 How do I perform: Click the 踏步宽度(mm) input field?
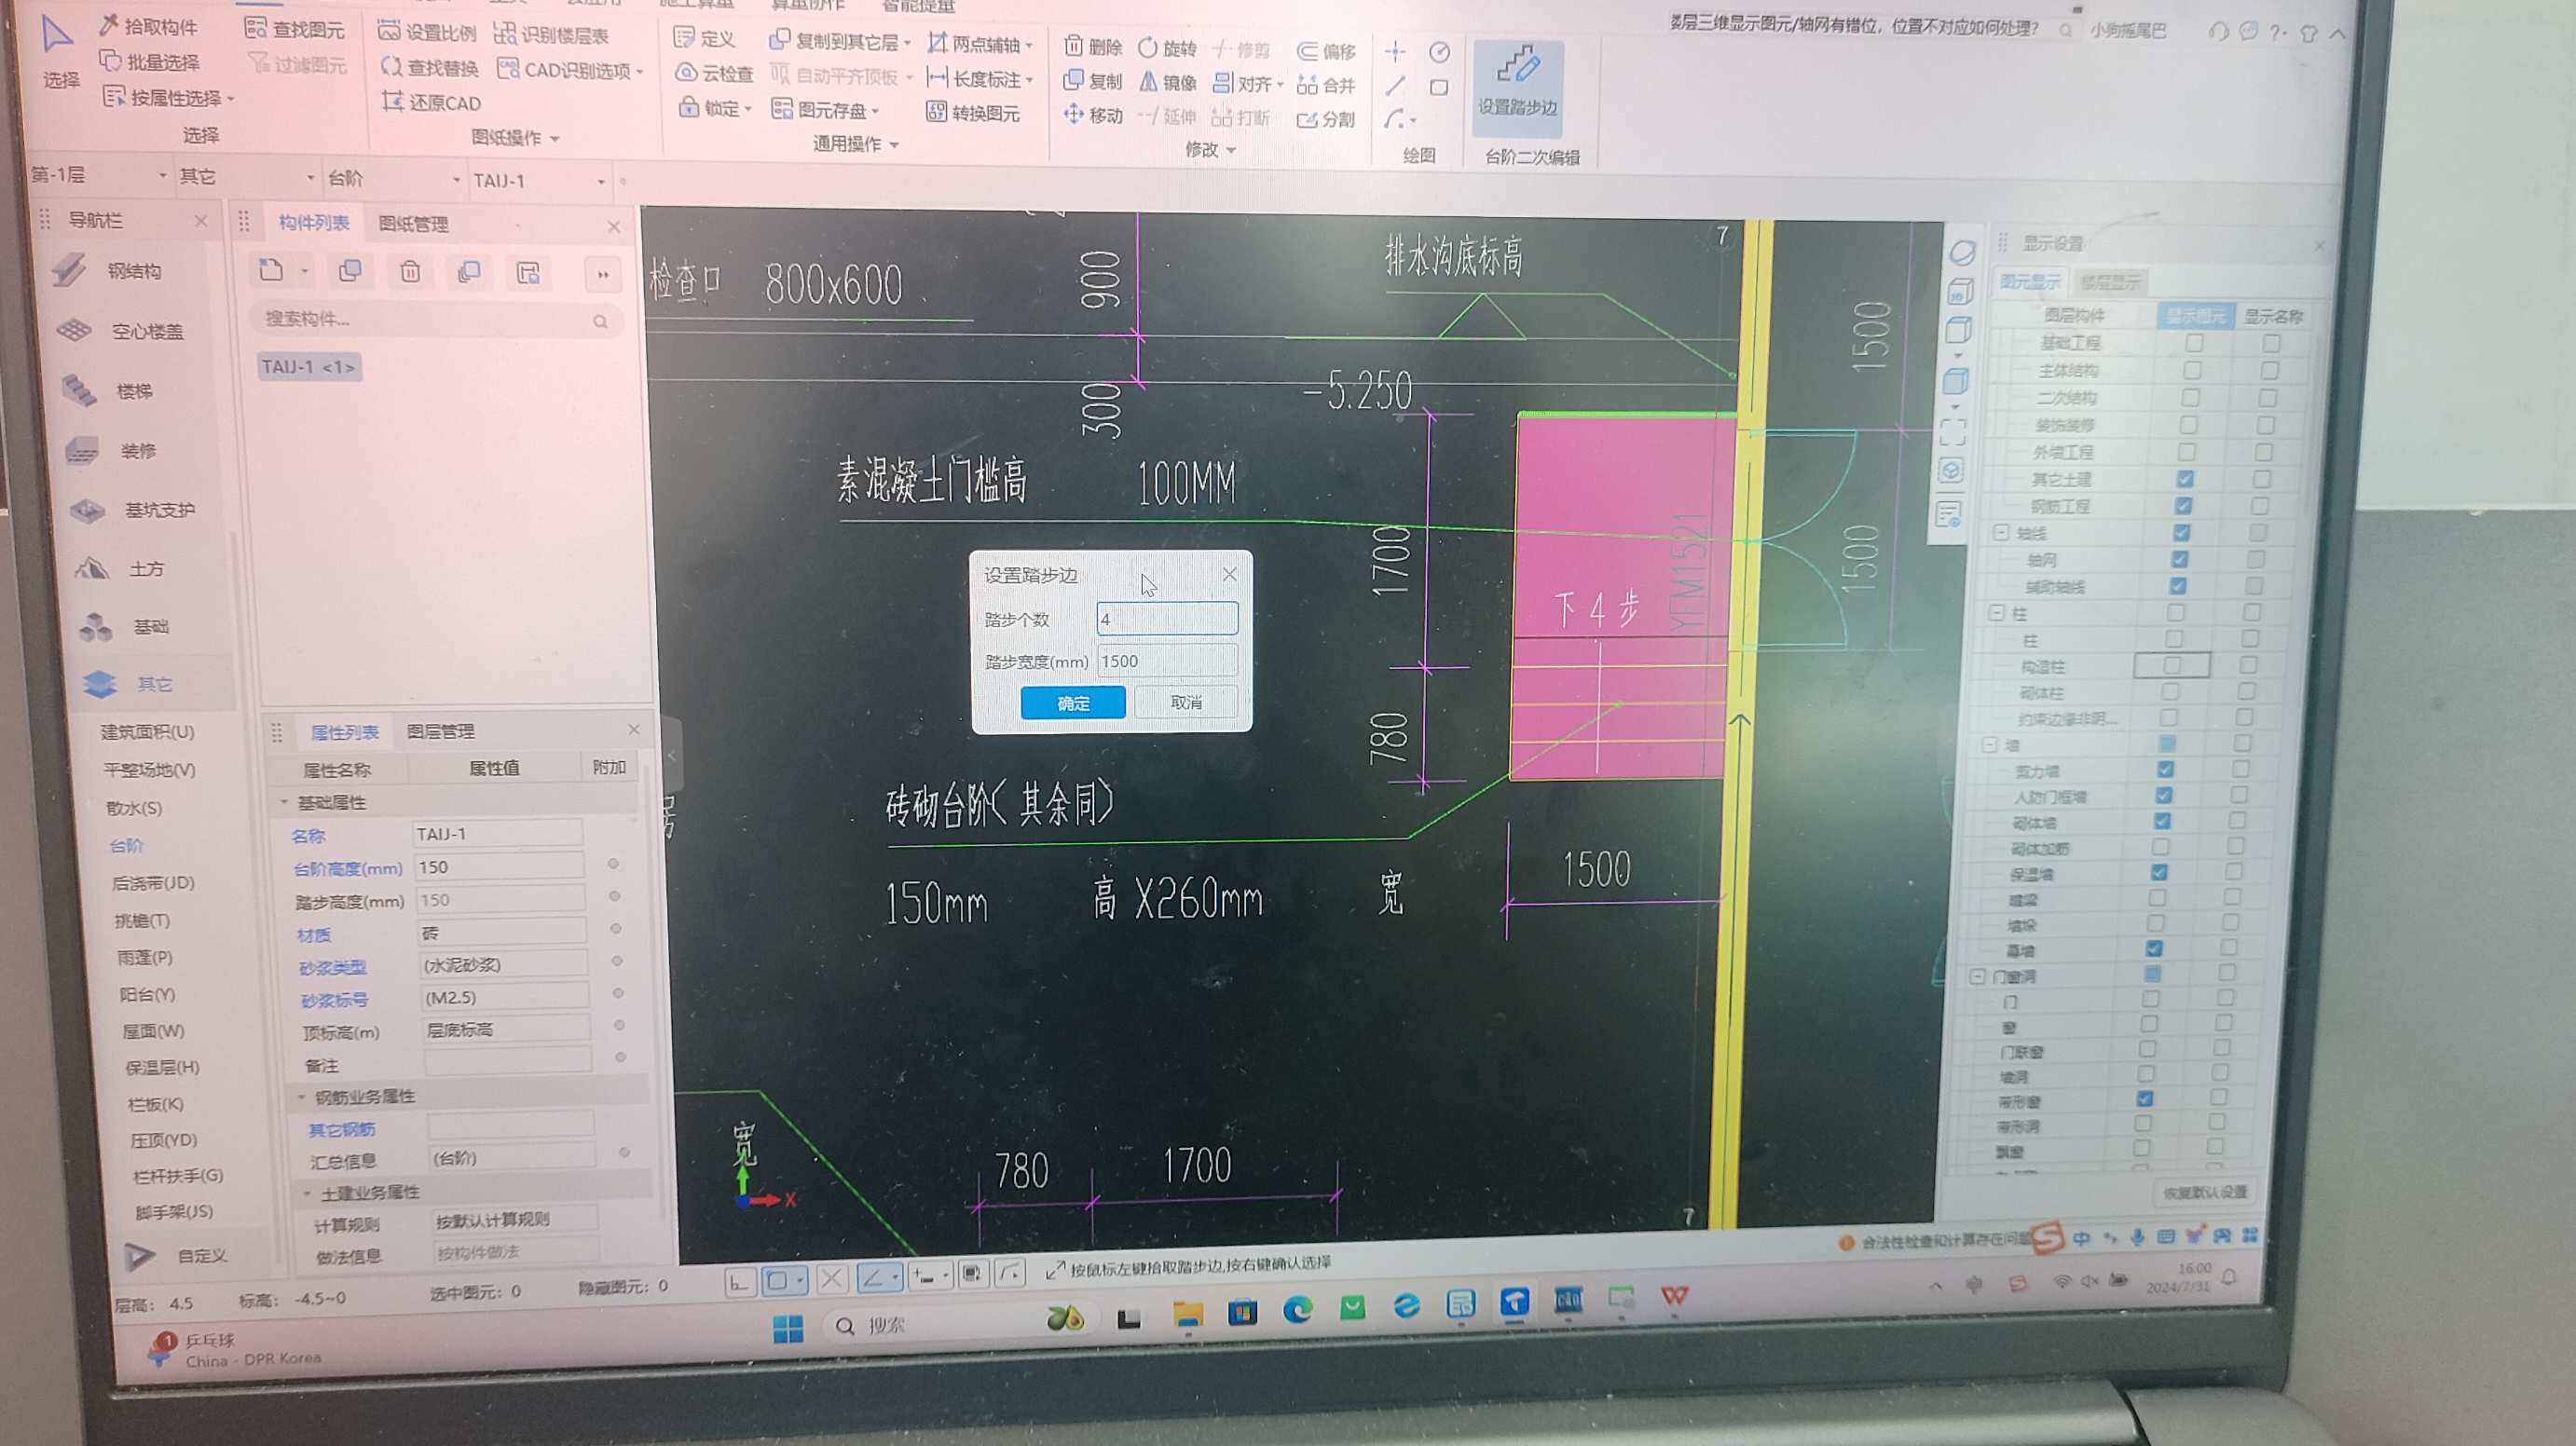point(1167,661)
